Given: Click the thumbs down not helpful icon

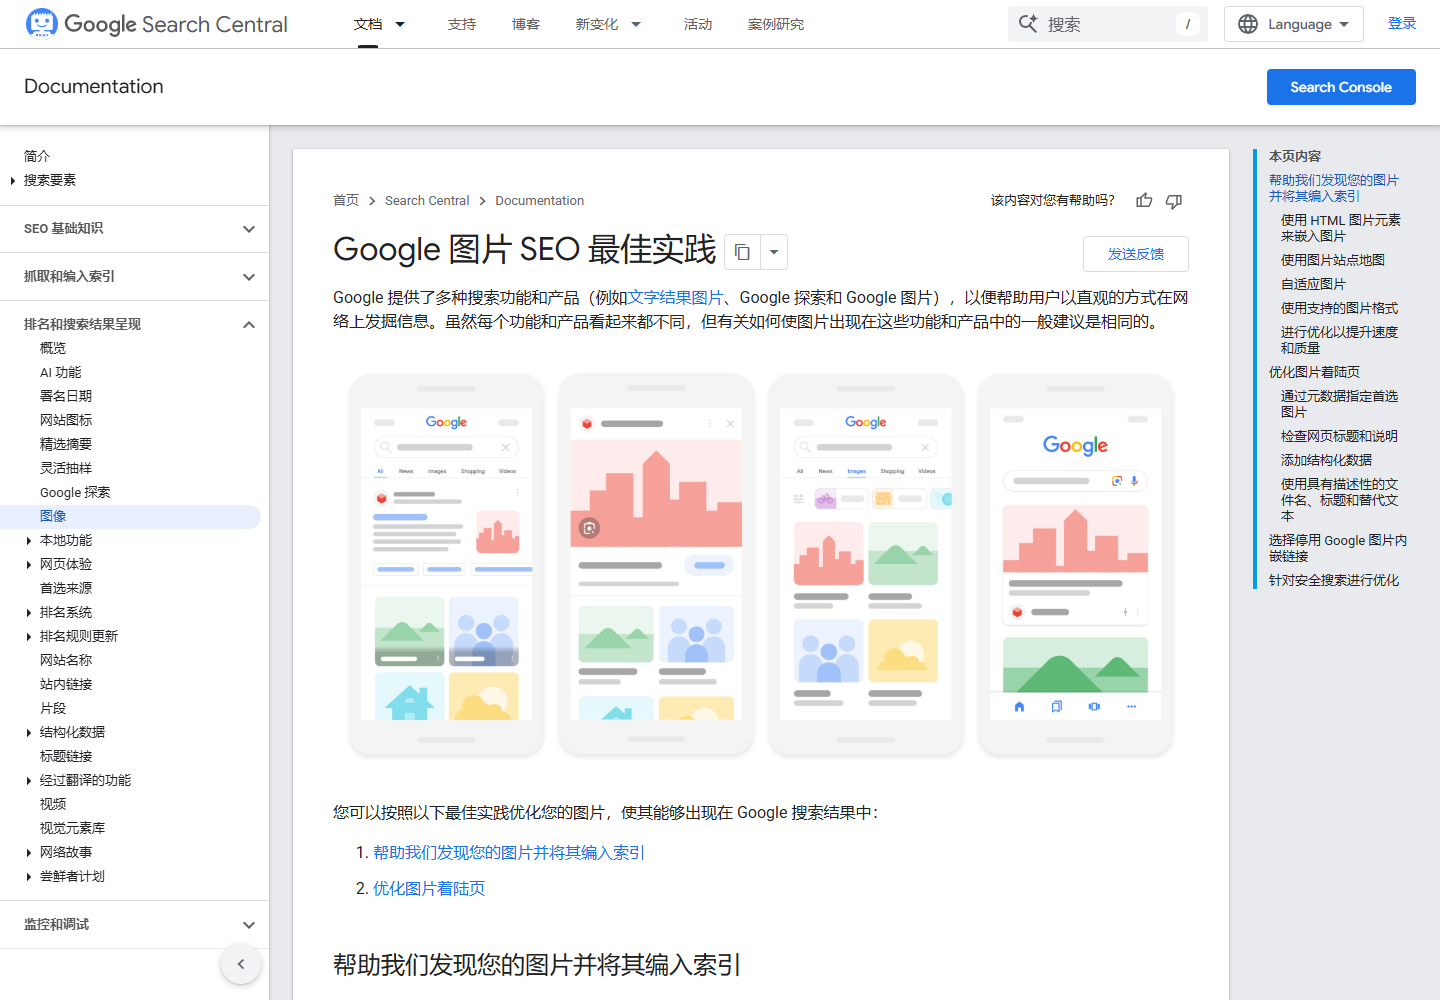Looking at the screenshot, I should [1174, 201].
